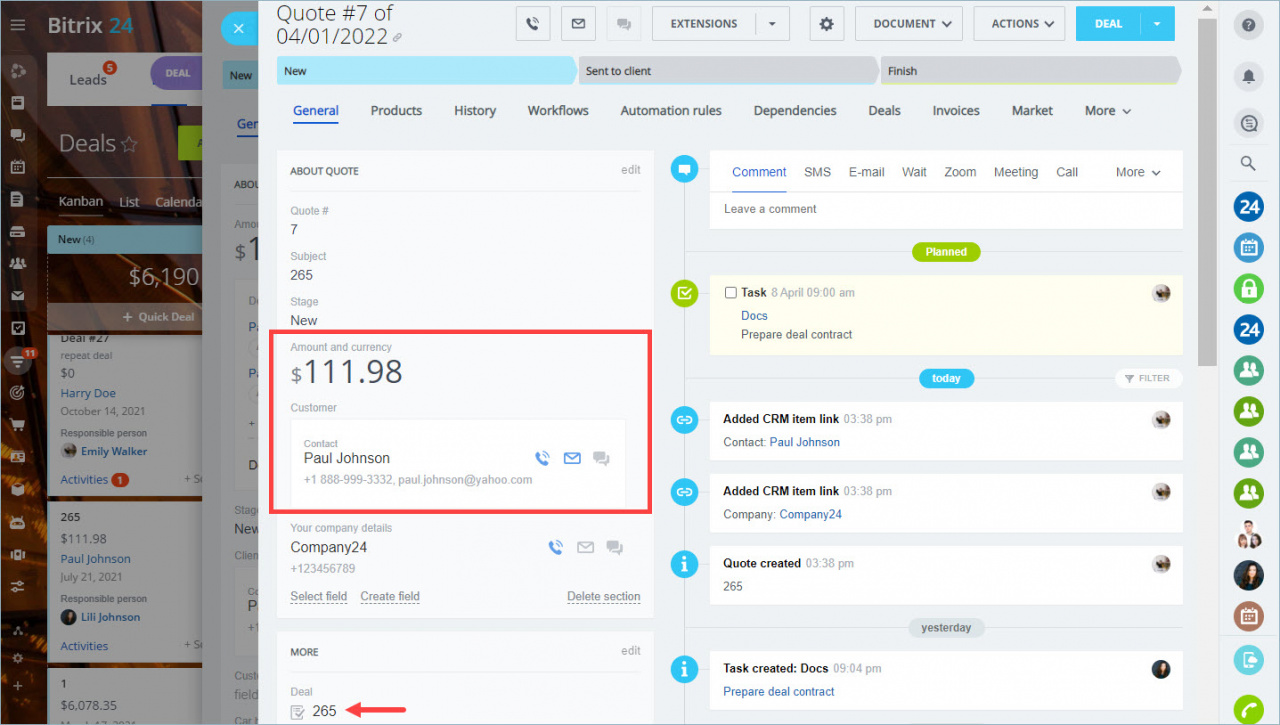Open the calendar icon in left sidebar
The height and width of the screenshot is (725, 1280).
point(17,167)
